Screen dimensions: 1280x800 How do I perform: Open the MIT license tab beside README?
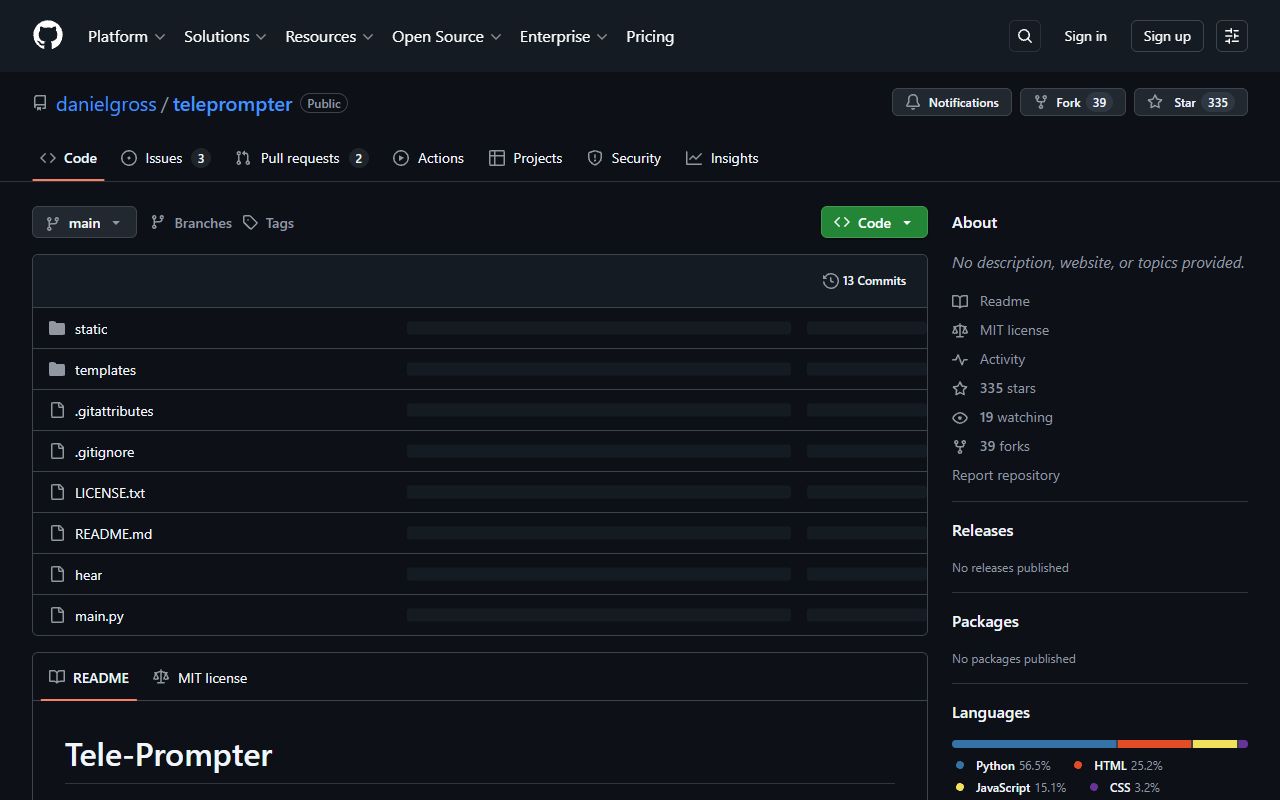pyautogui.click(x=200, y=678)
